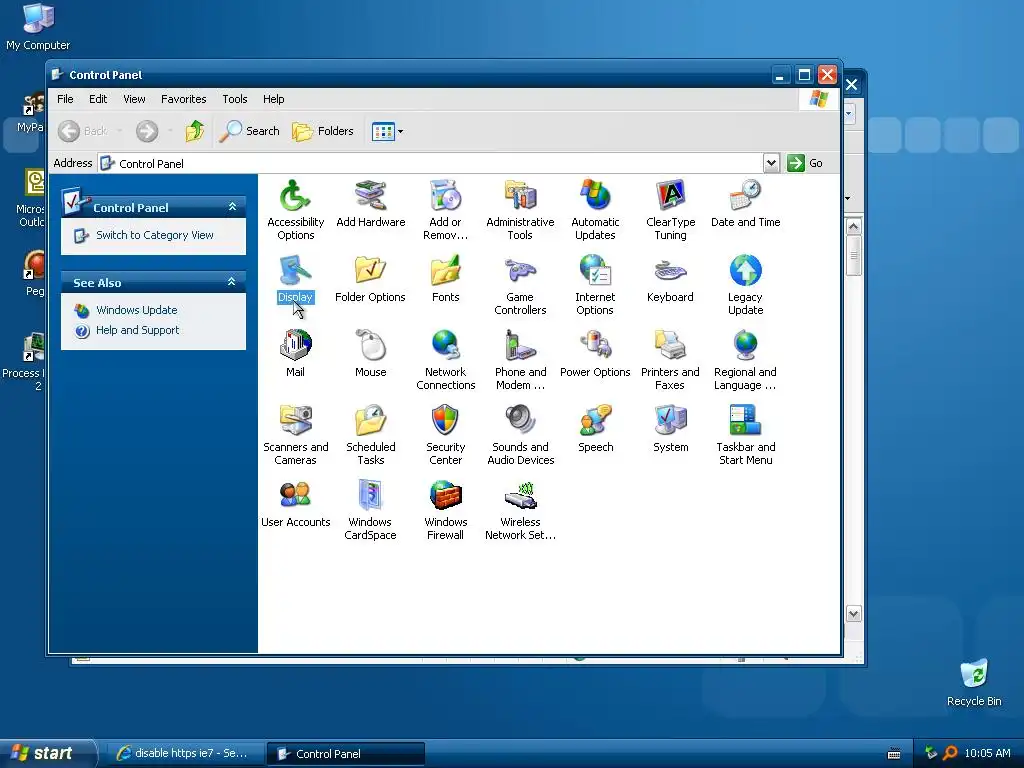Click the Up folder toolbar button
Image resolution: width=1024 pixels, height=768 pixels.
point(194,131)
